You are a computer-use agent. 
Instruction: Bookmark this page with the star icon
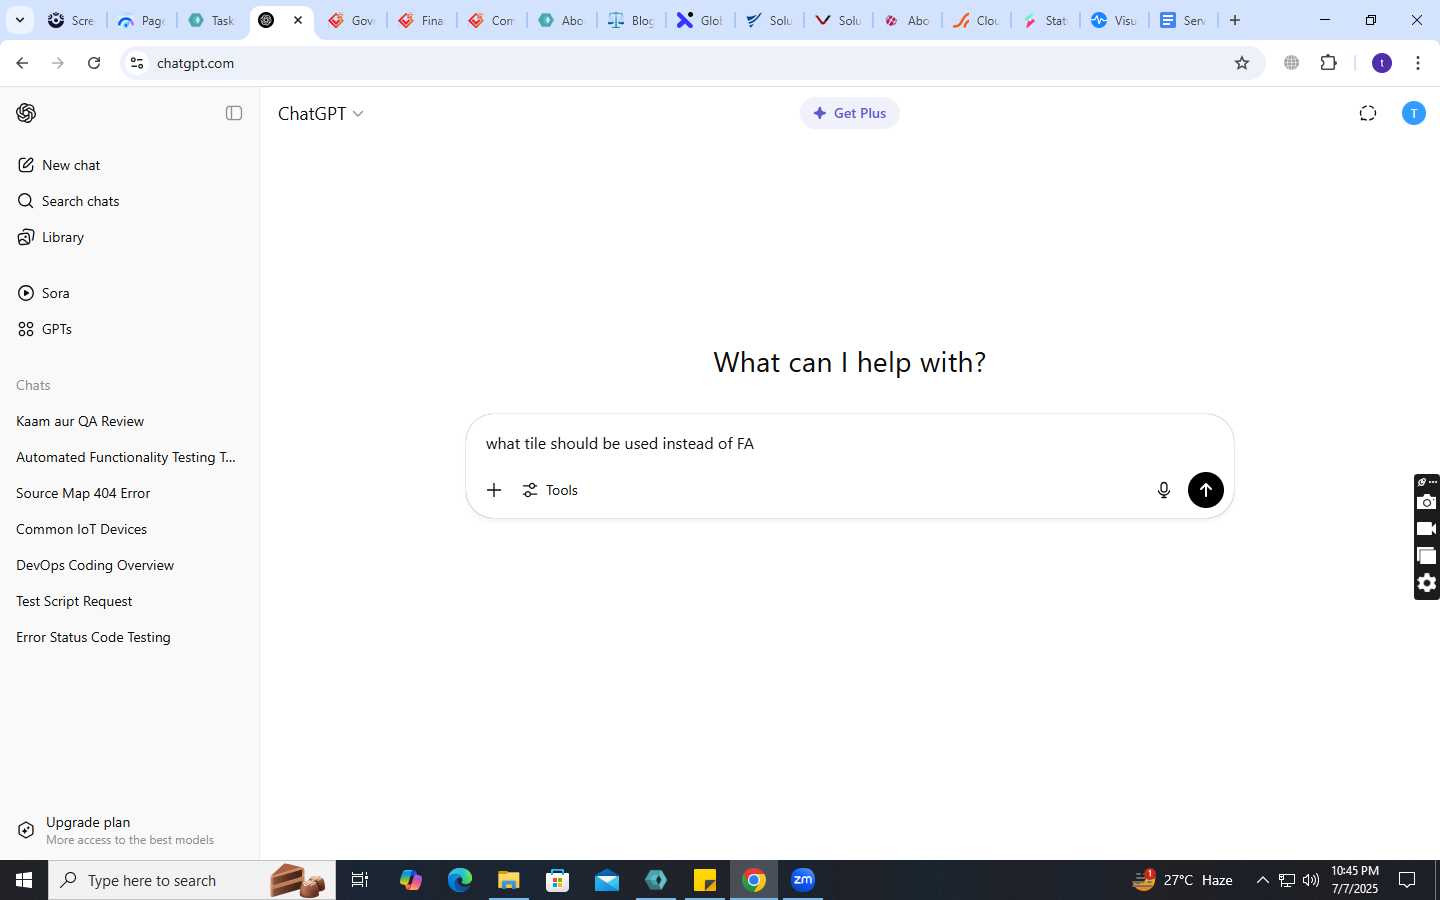coord(1242,63)
